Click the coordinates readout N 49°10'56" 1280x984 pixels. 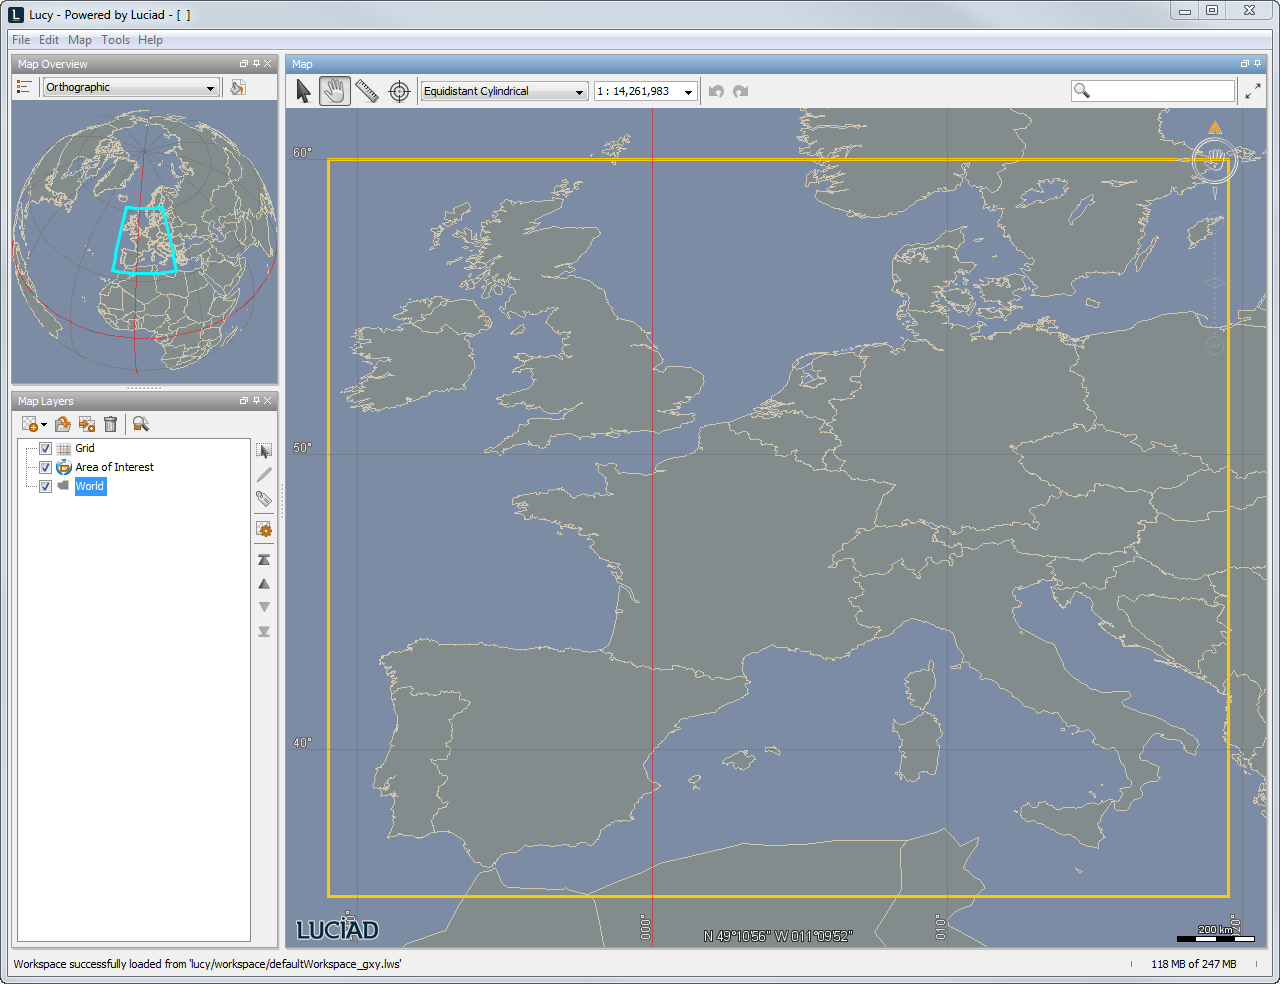tap(778, 937)
